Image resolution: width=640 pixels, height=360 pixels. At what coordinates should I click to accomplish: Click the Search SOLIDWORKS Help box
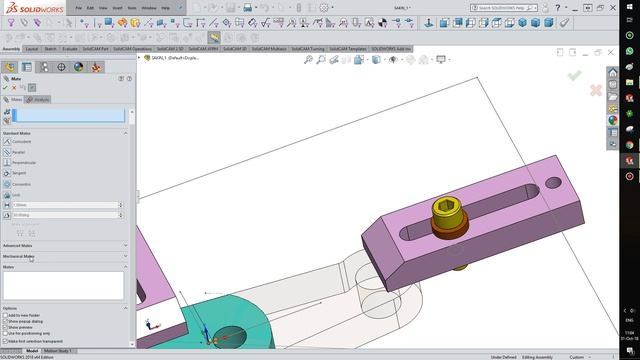[504, 8]
